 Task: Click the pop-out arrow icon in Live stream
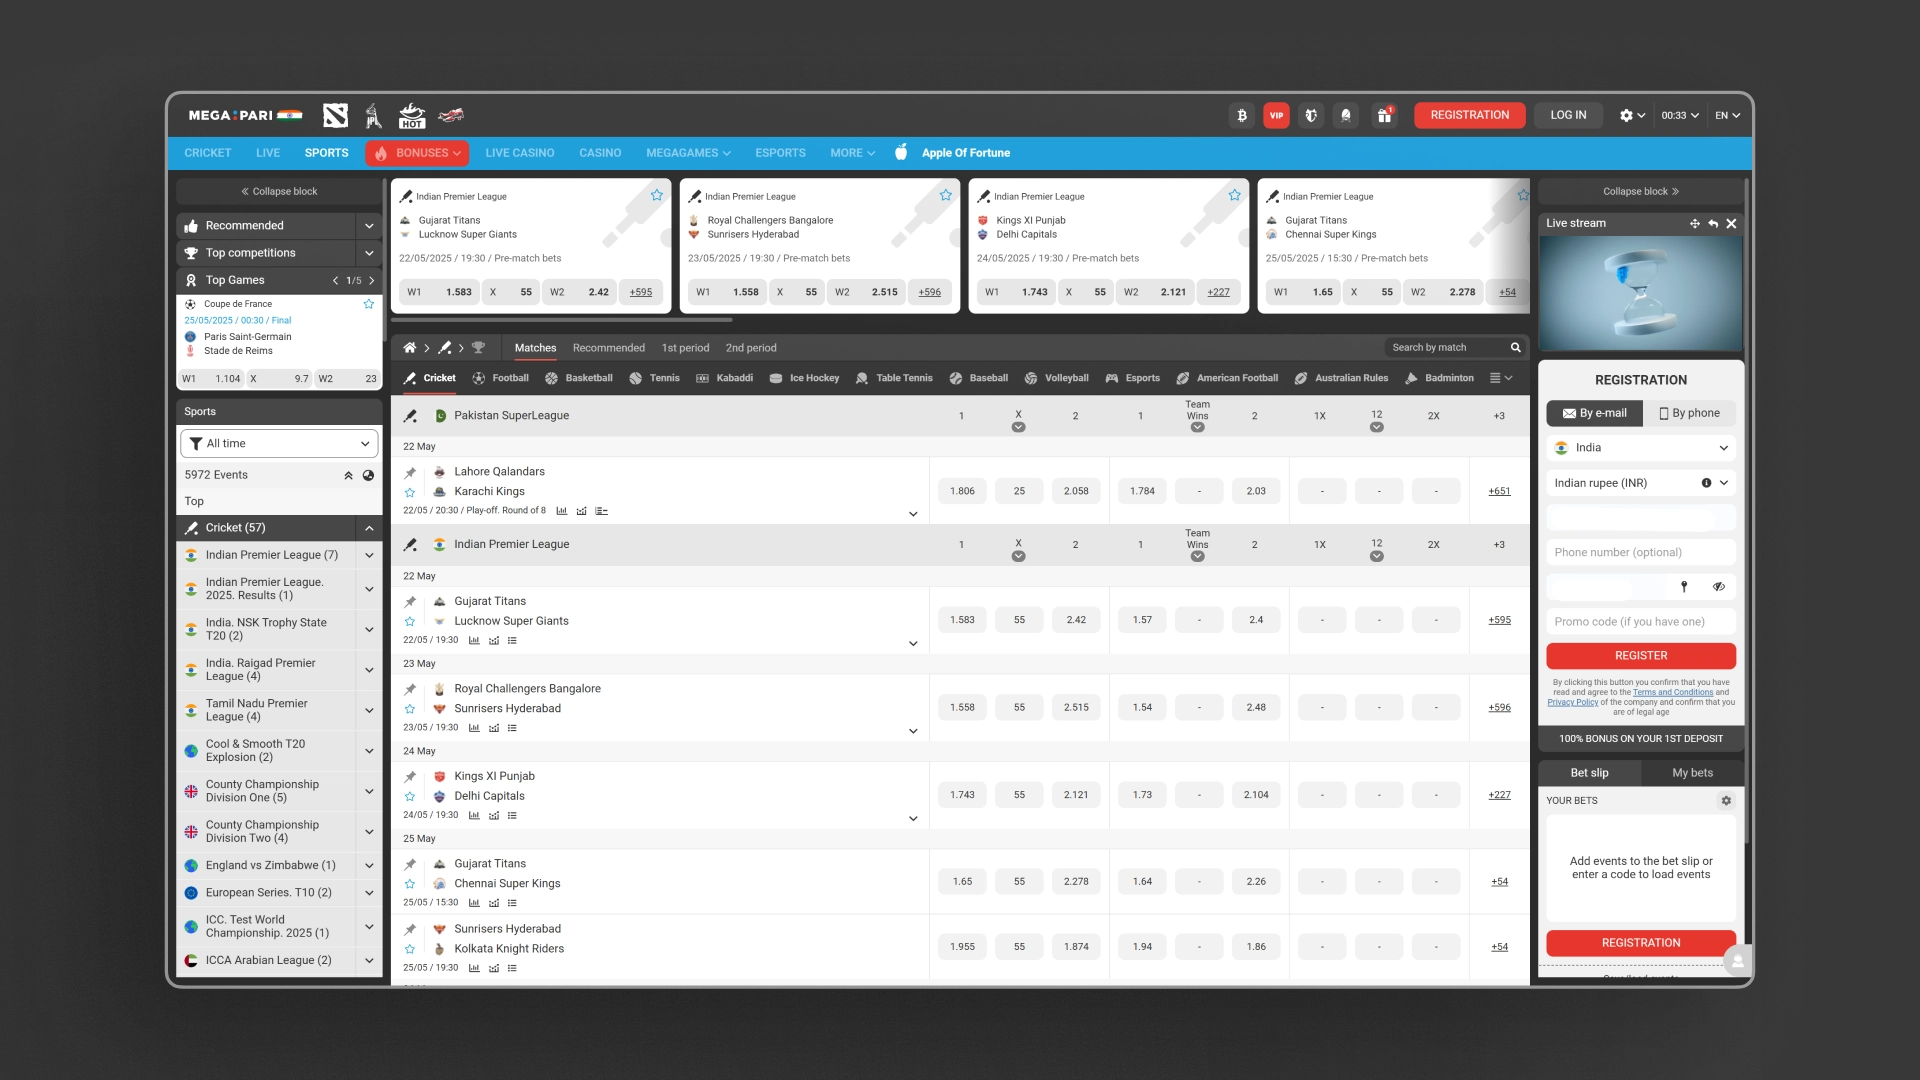coord(1713,224)
